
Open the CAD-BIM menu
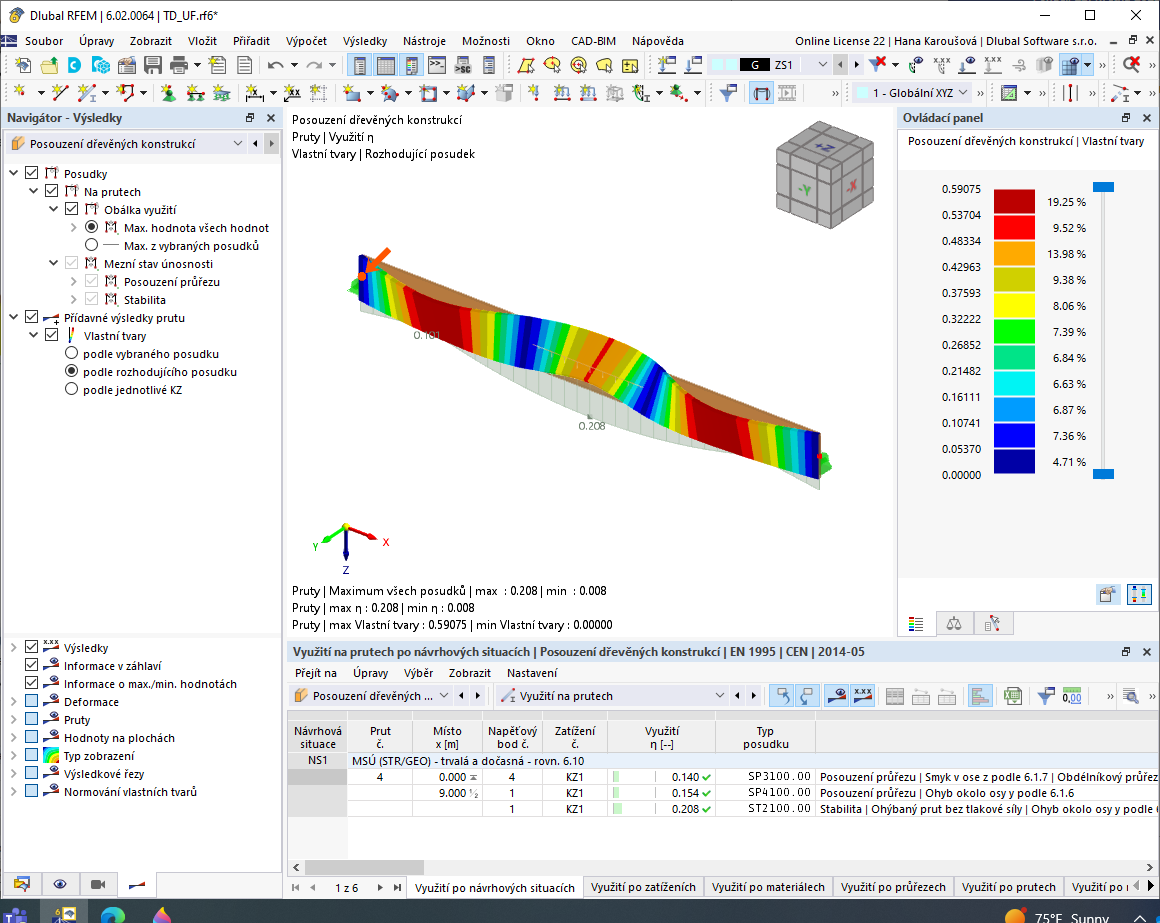tap(593, 41)
